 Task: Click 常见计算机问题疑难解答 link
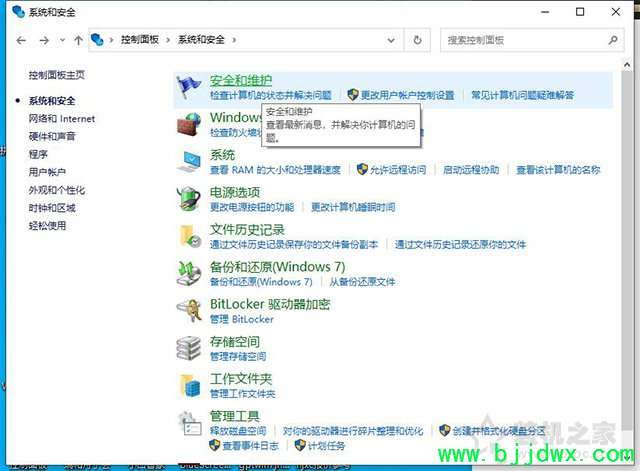[522, 95]
